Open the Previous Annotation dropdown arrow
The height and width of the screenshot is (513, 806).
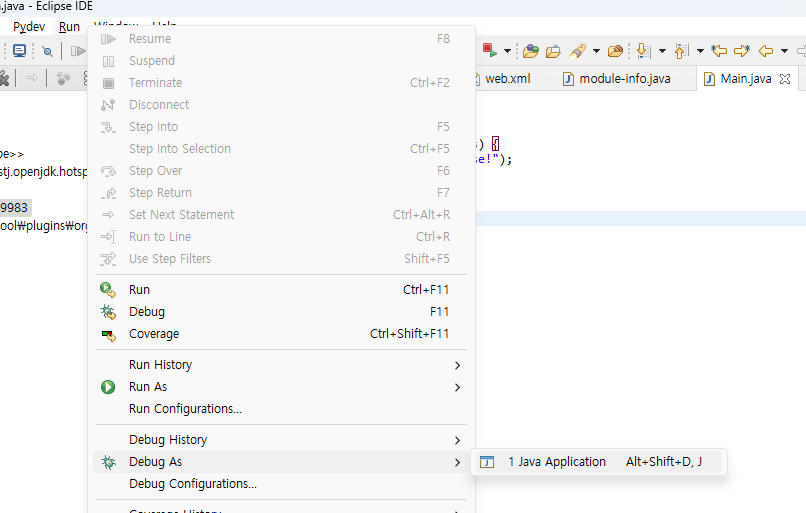[700, 51]
